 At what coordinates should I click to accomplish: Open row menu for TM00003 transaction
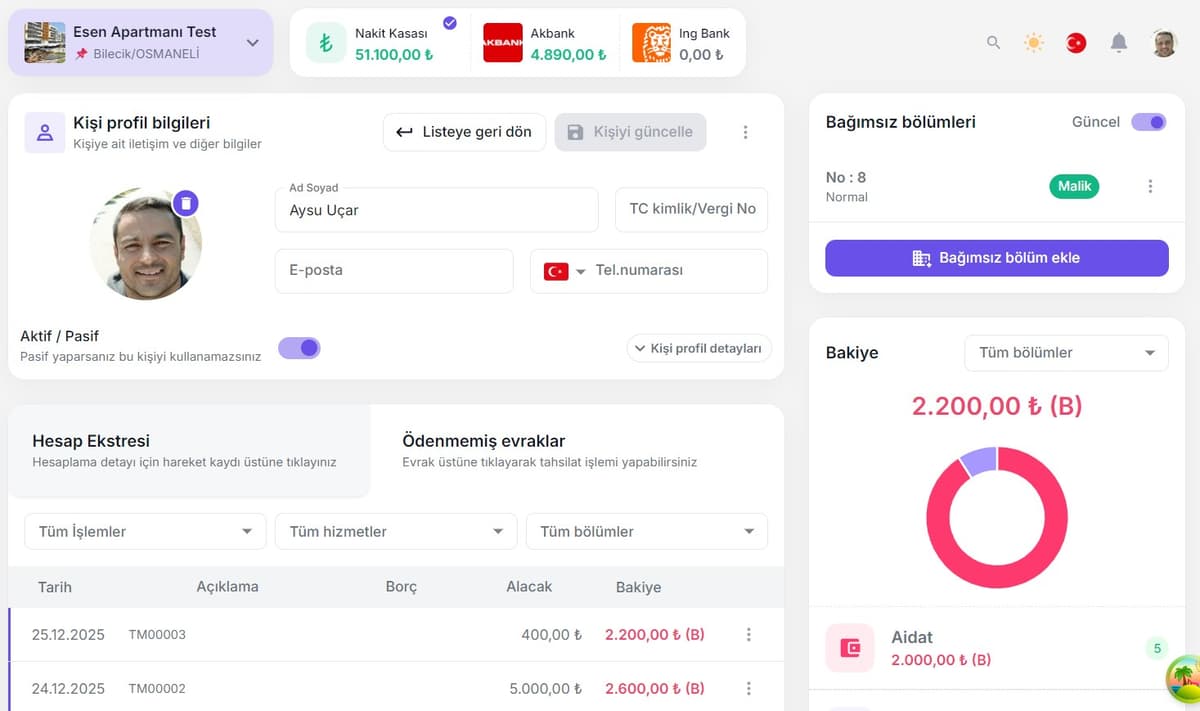click(748, 634)
